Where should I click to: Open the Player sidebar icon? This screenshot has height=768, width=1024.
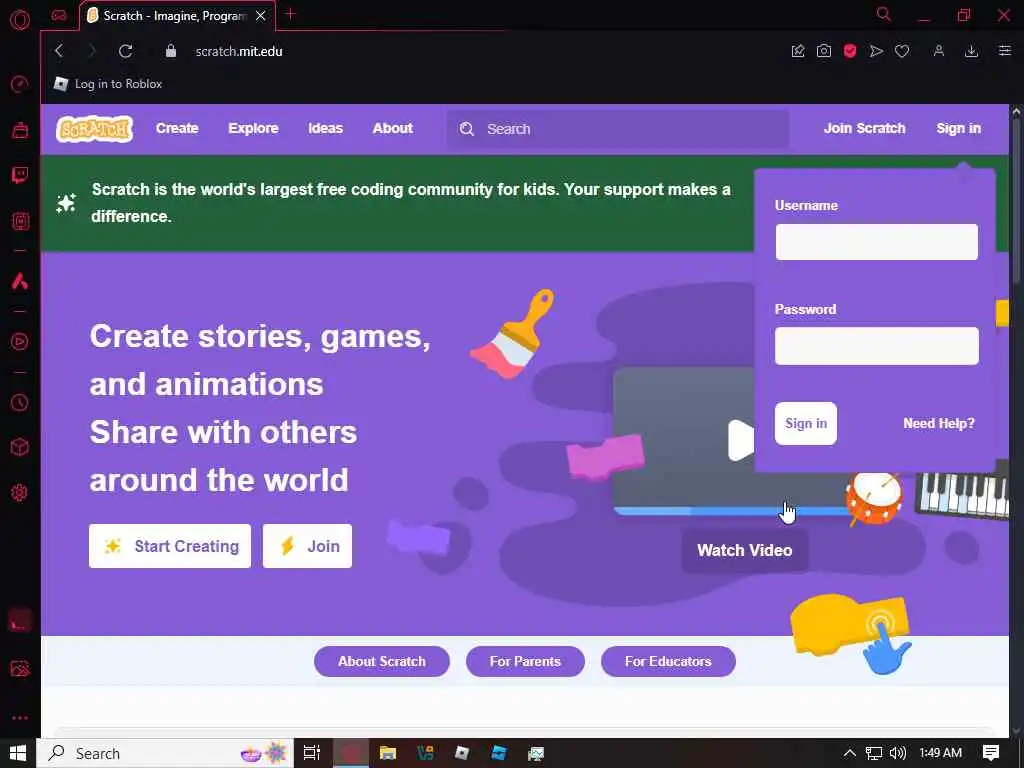(x=20, y=342)
